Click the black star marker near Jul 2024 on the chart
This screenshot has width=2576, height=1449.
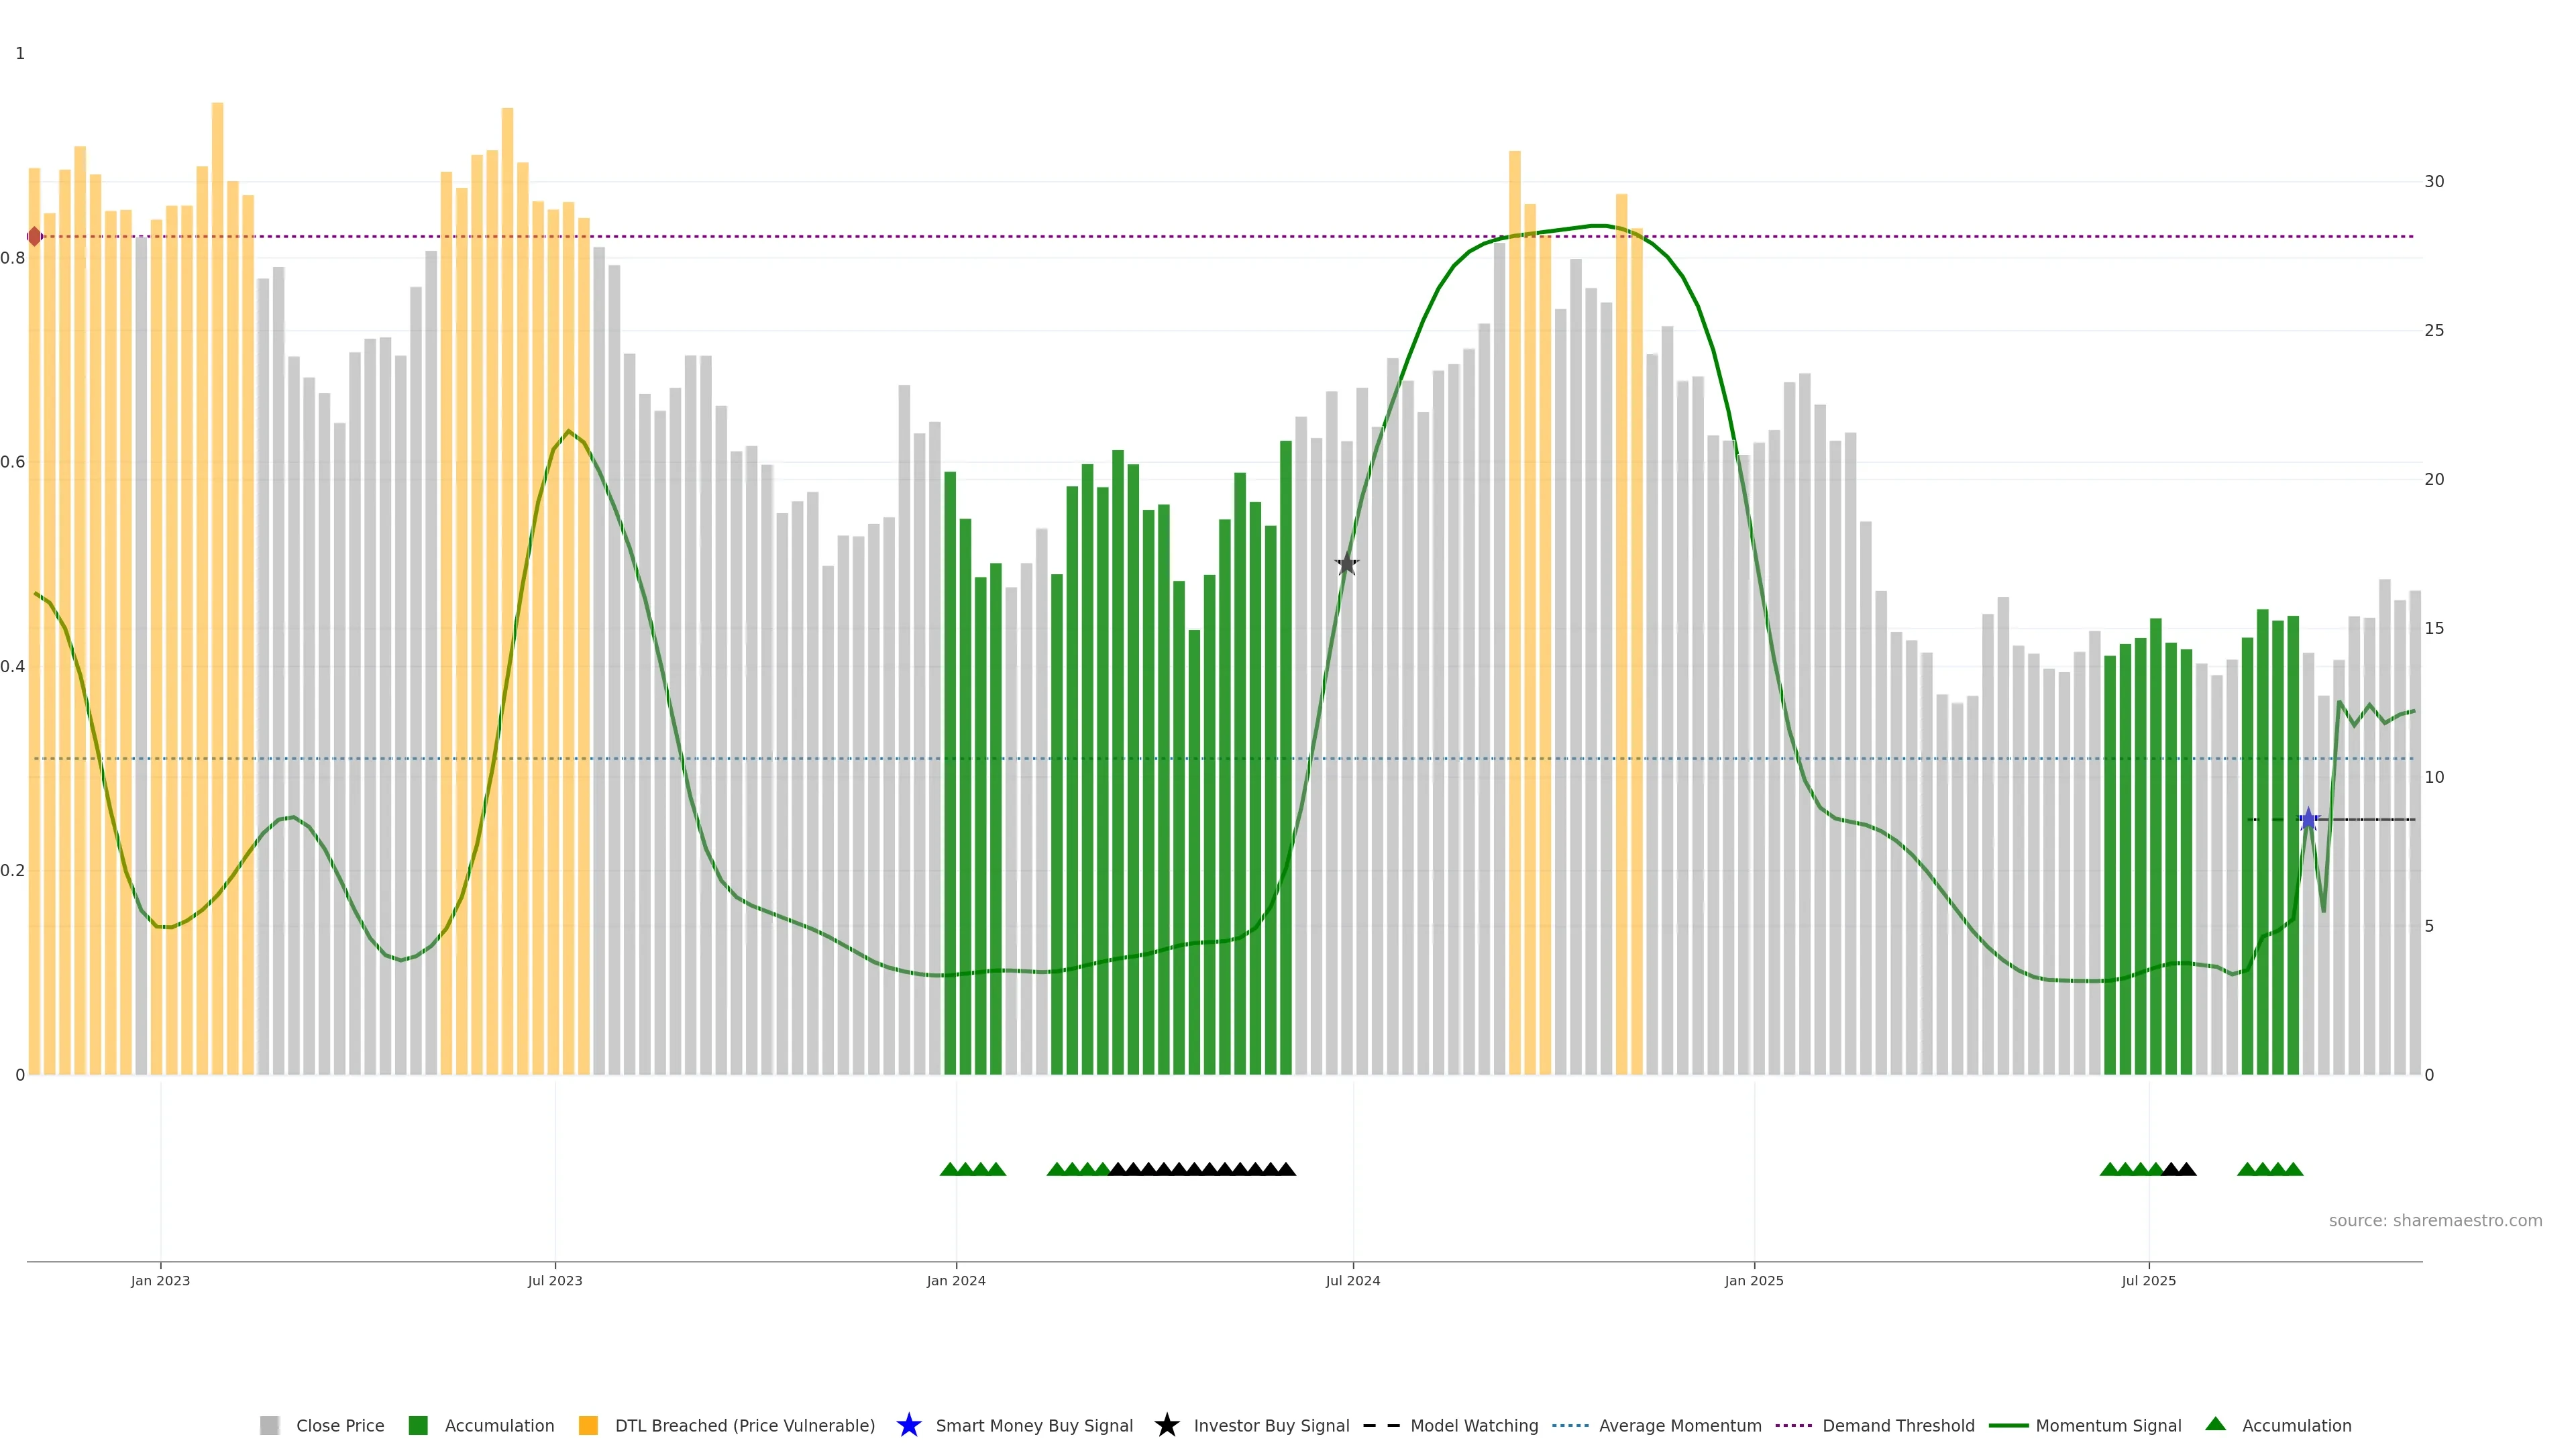[1347, 565]
